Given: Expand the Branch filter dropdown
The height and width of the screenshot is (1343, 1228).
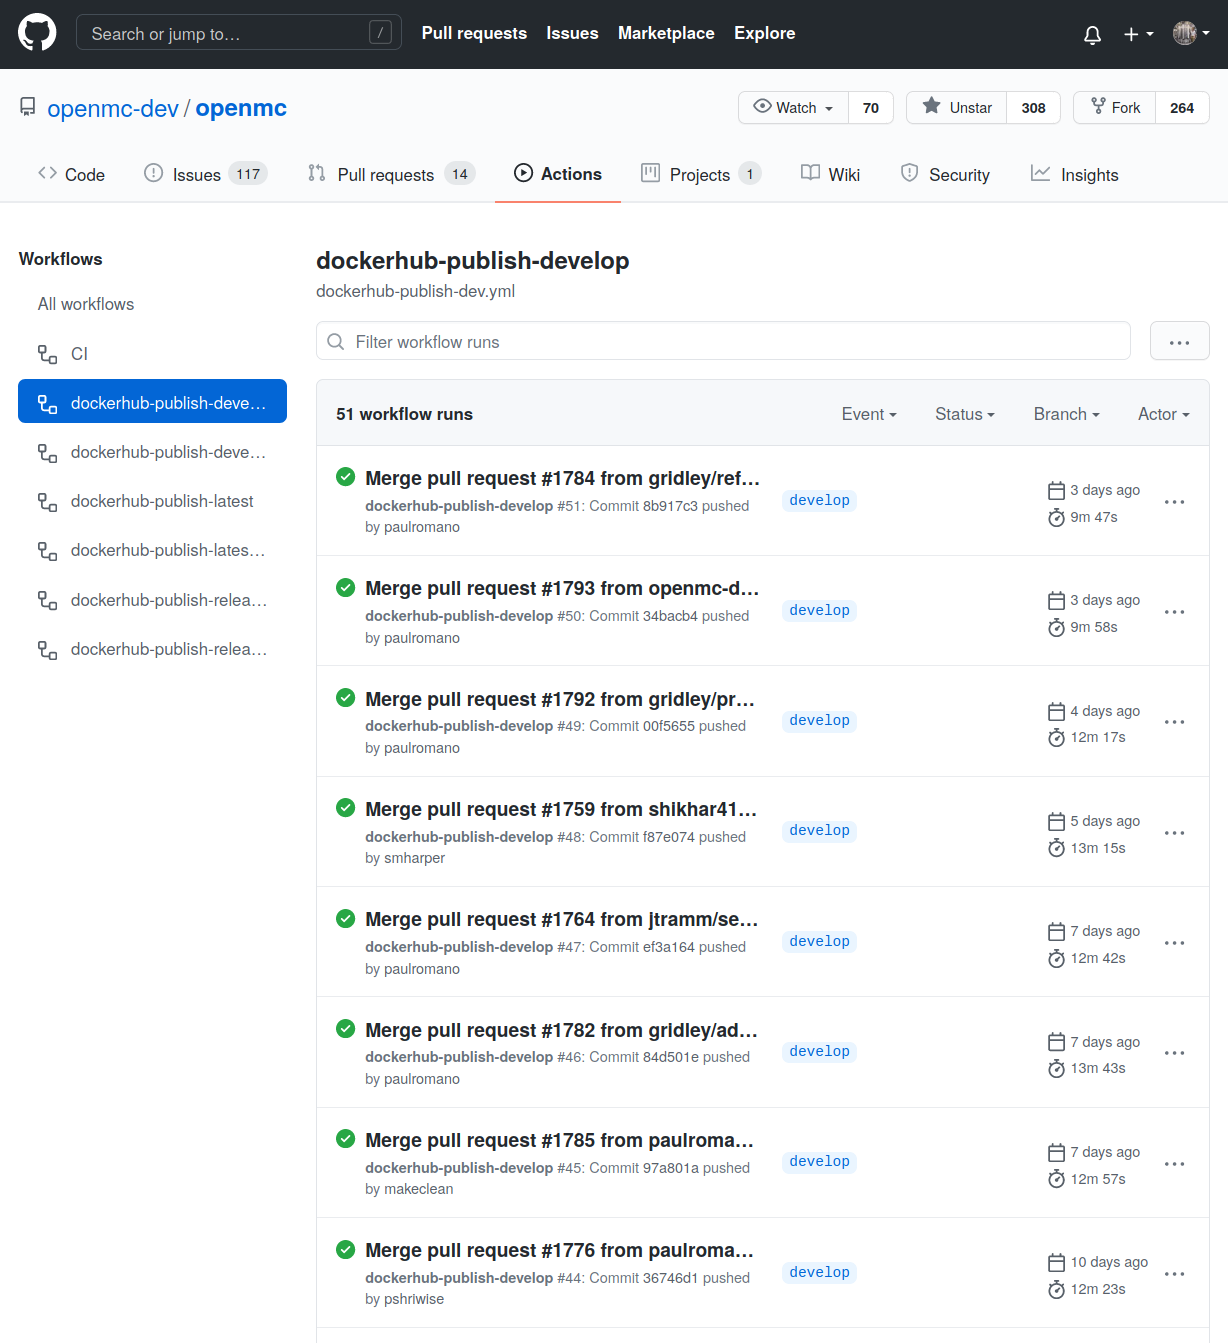Looking at the screenshot, I should tap(1066, 414).
